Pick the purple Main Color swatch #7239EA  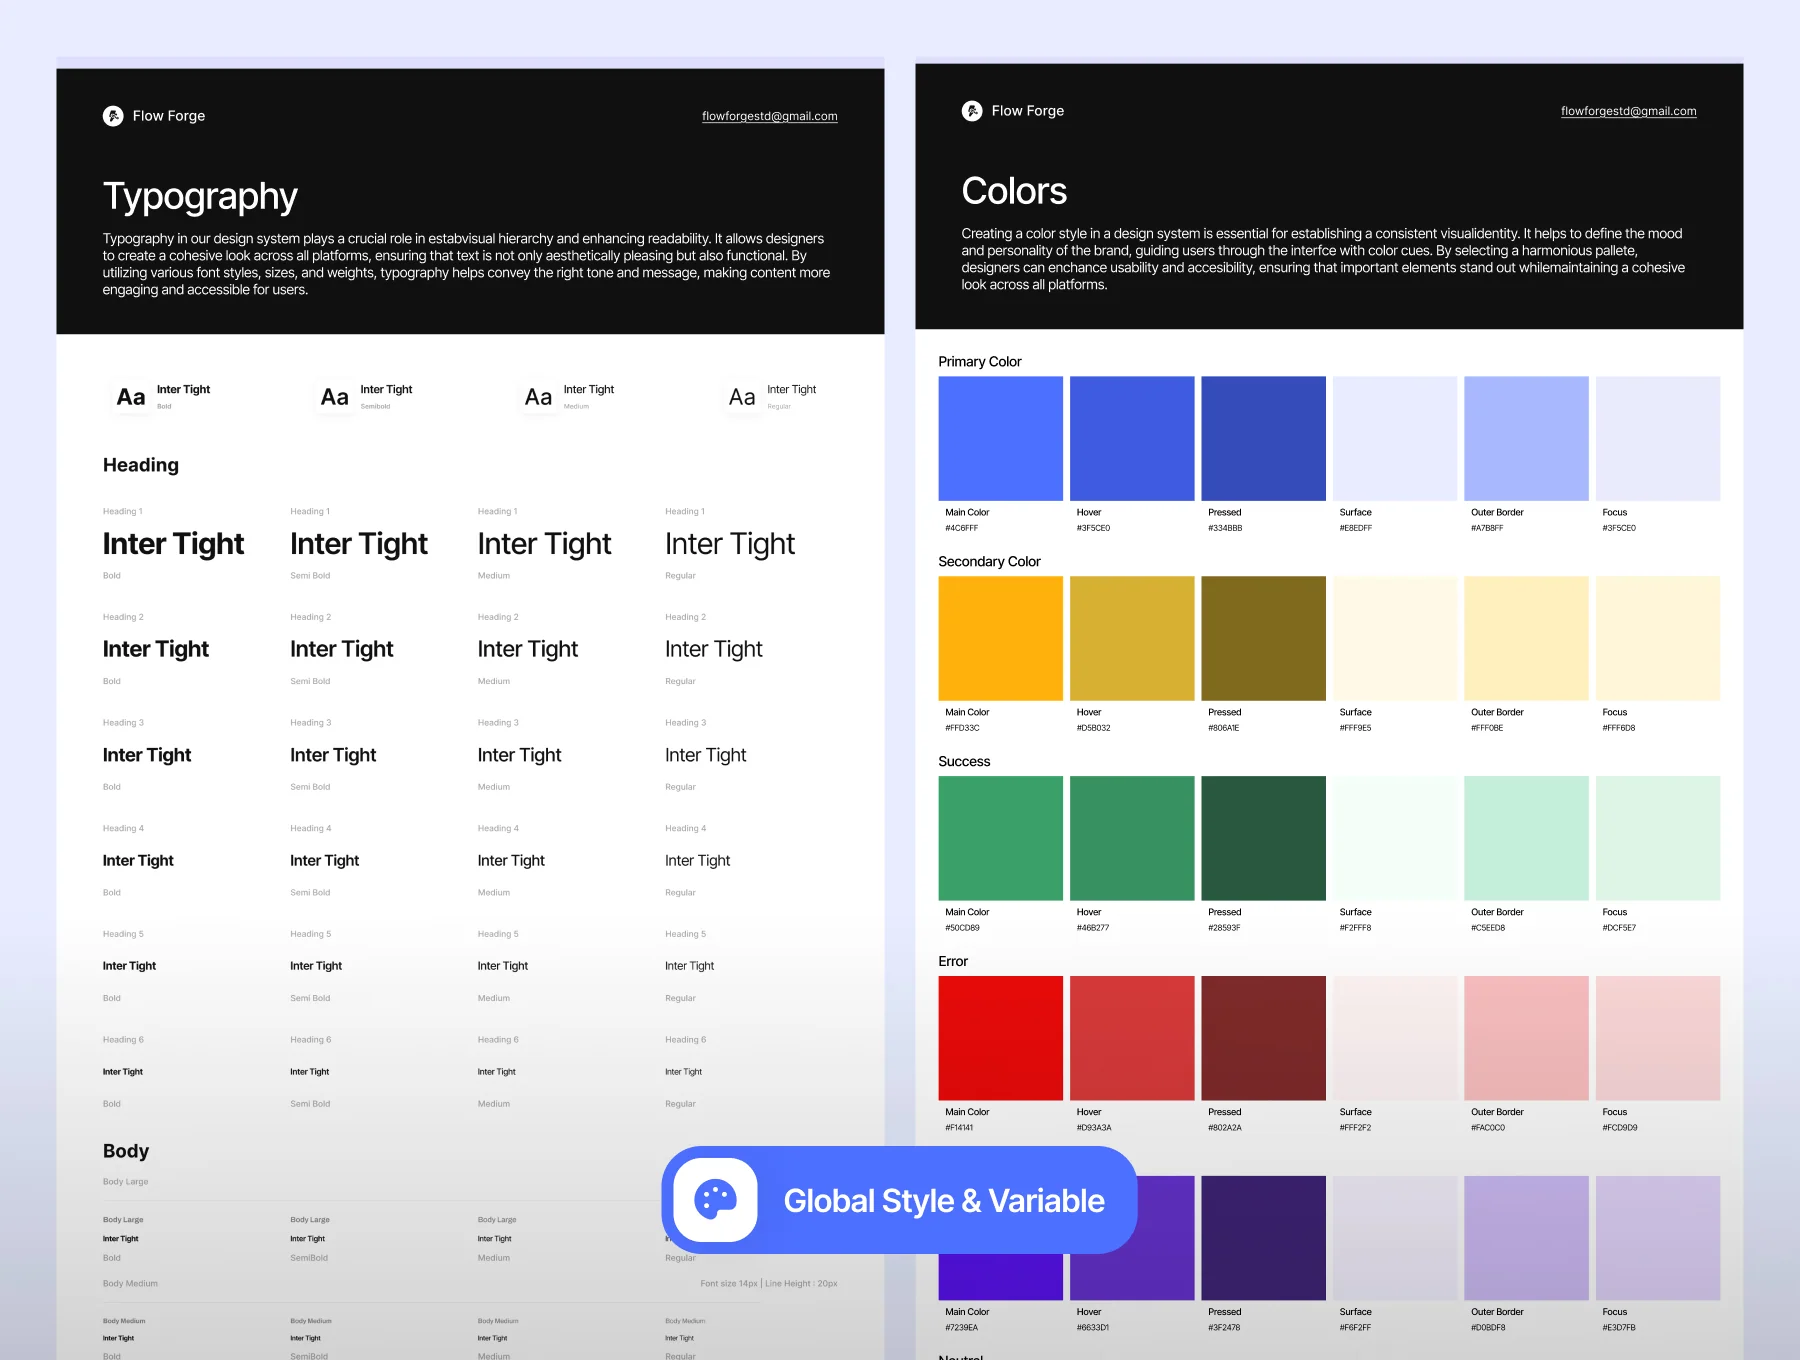(1000, 1278)
